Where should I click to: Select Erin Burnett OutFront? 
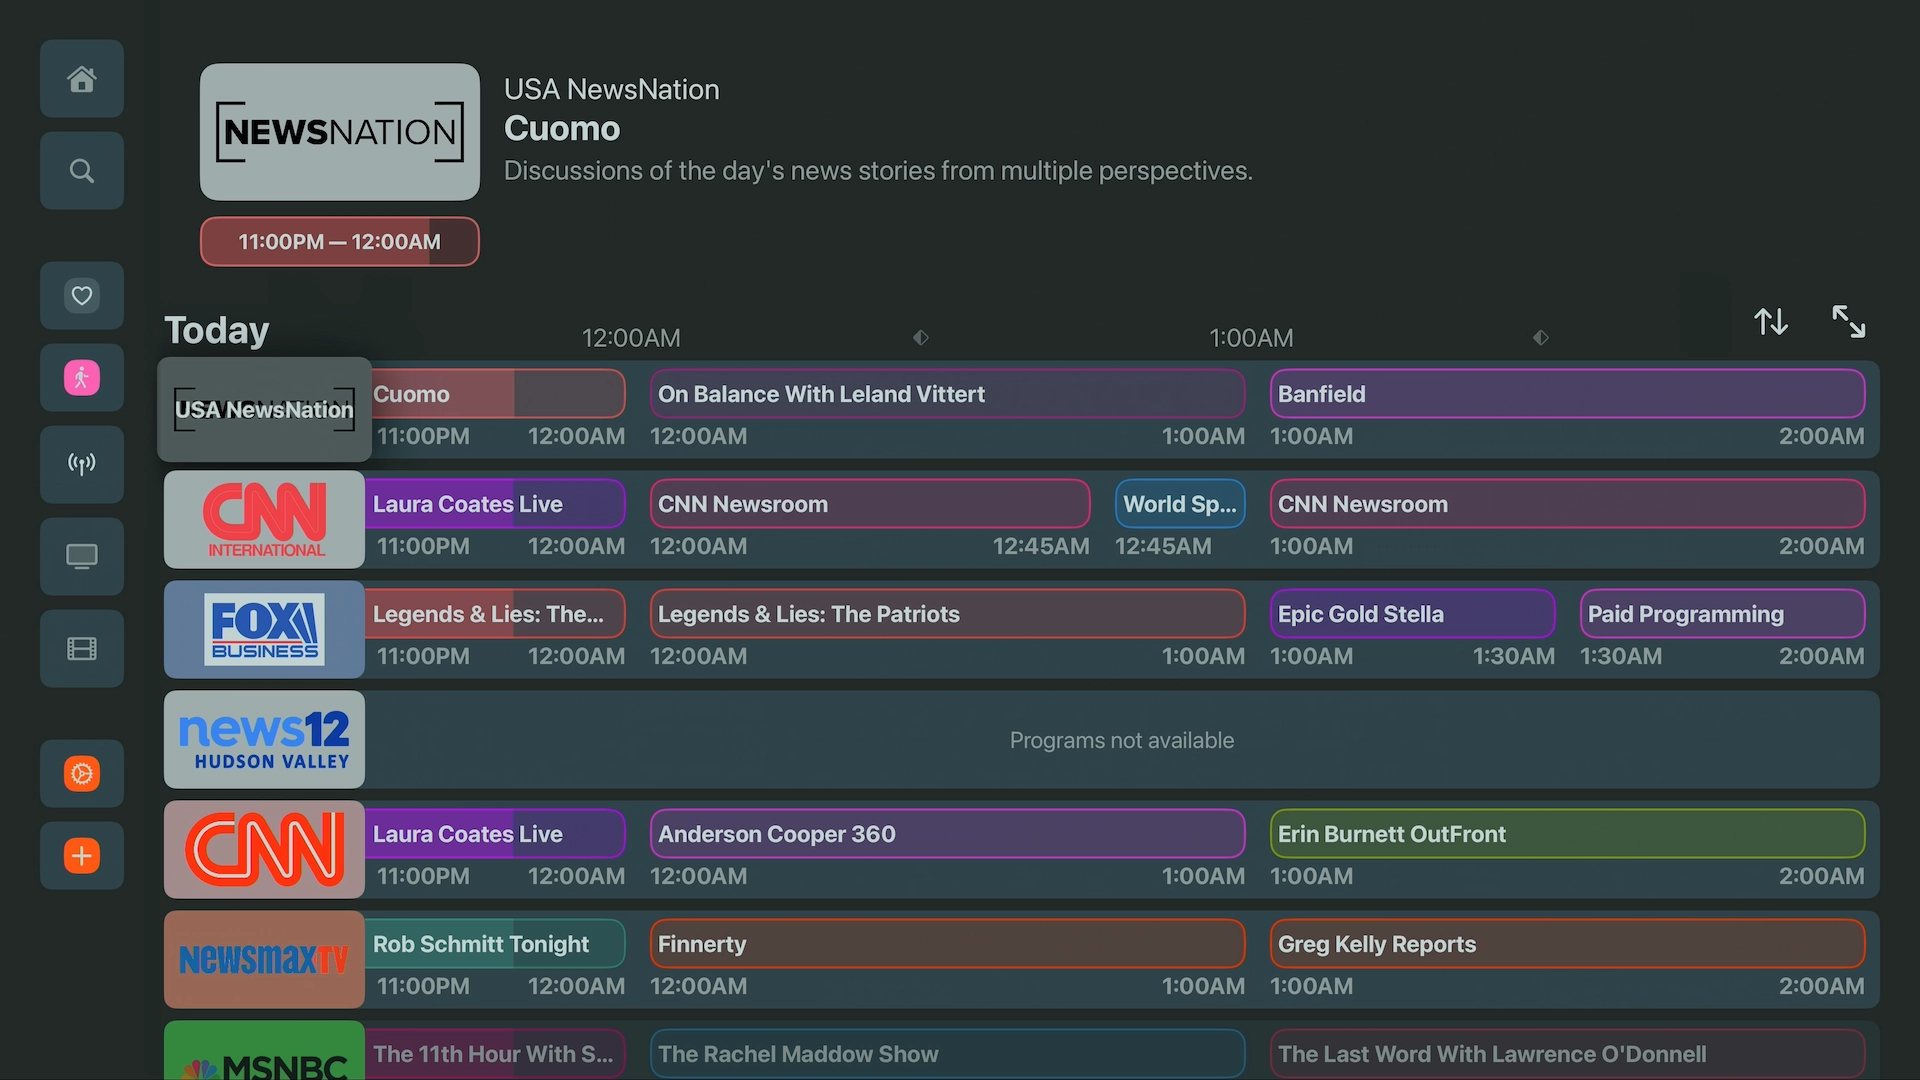tap(1568, 834)
